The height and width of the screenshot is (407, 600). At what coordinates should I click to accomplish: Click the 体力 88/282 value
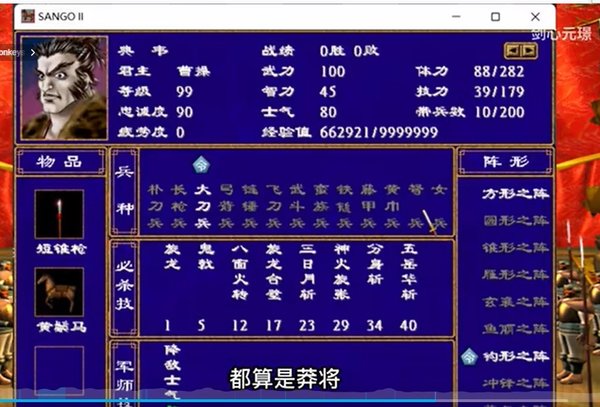[x=499, y=72]
